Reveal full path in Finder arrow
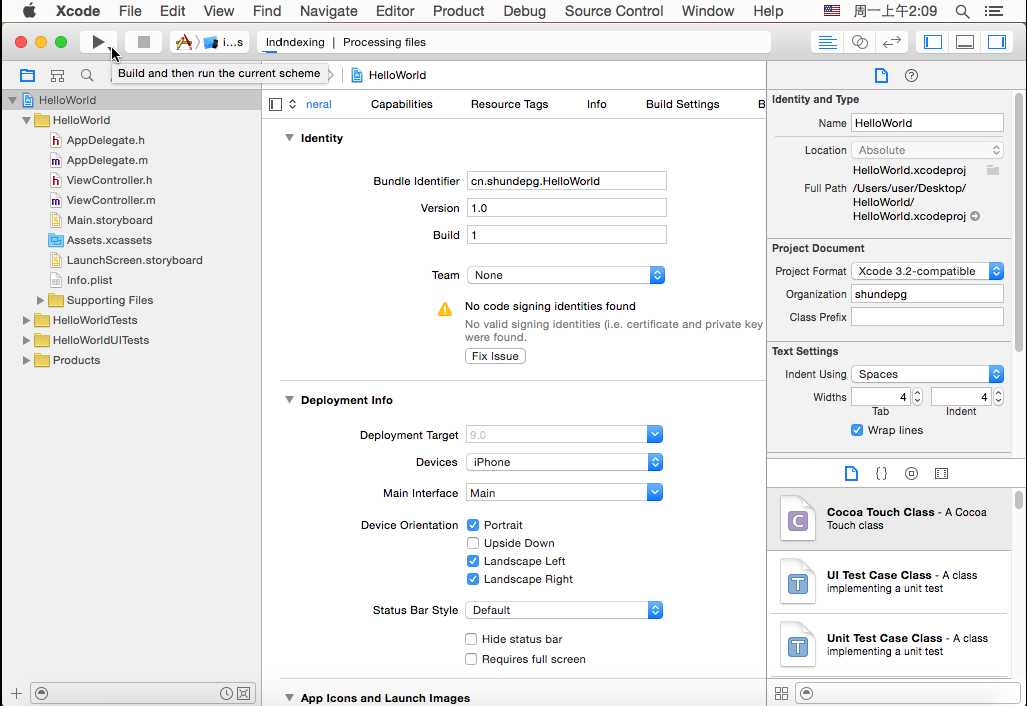The image size is (1027, 706). [x=975, y=216]
